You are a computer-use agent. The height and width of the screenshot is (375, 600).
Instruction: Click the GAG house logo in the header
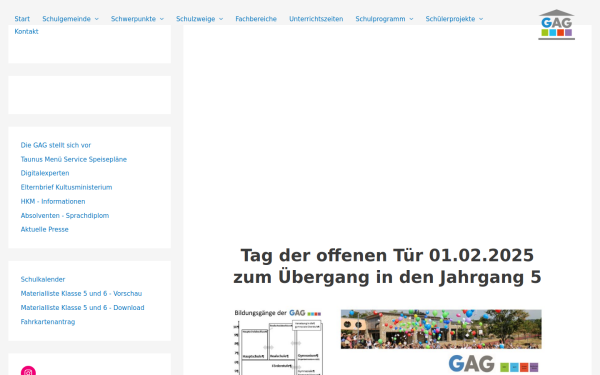click(x=556, y=24)
